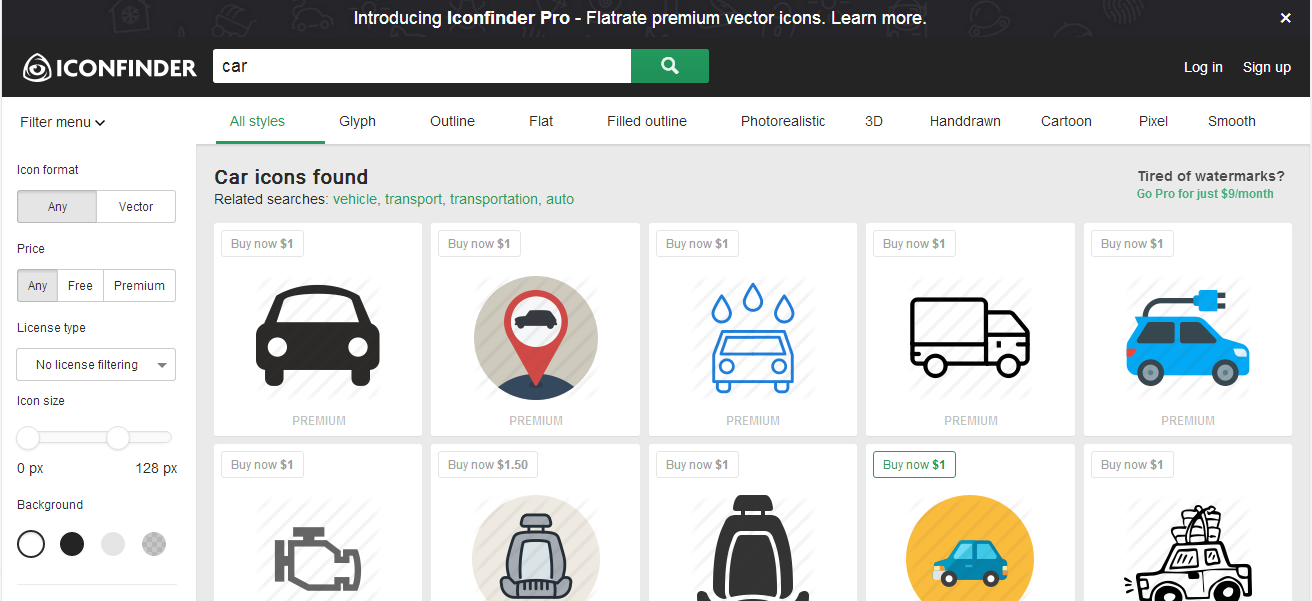Screen dimensions: 1312x601
Task: Click Buy now $1 on car wash icon
Action: (x=697, y=244)
